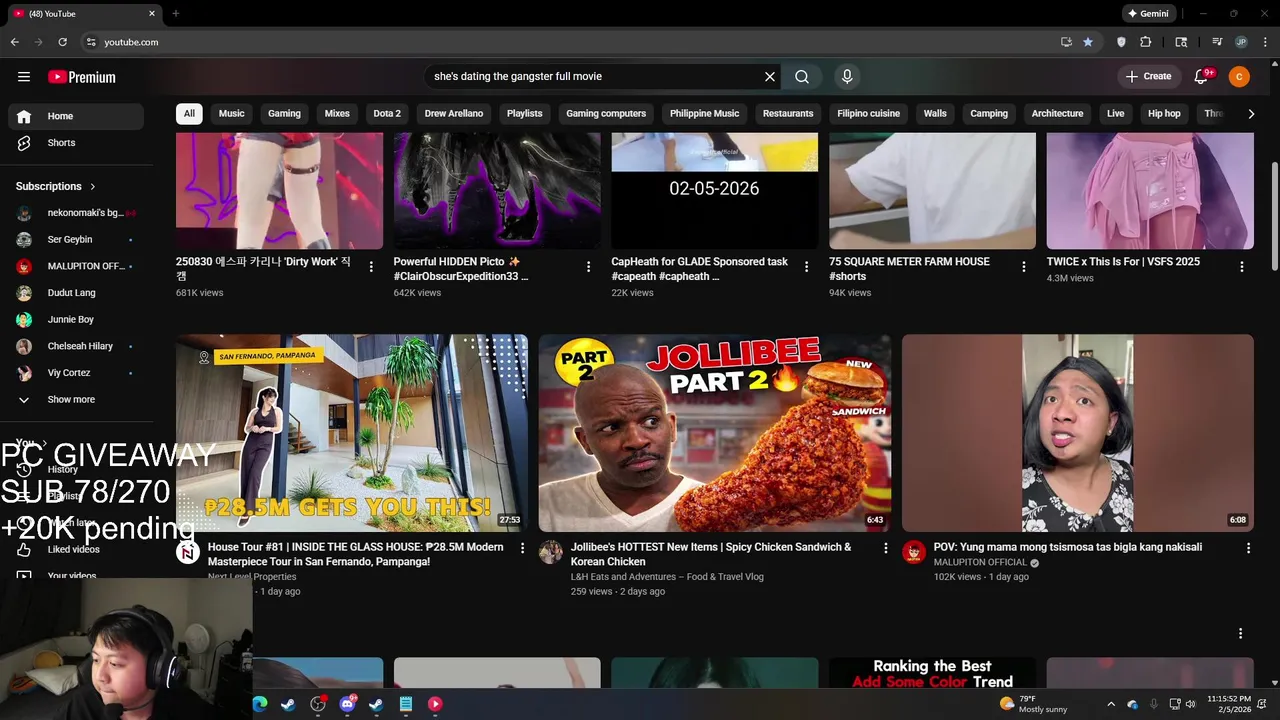Viewport: 1280px width, 720px height.
Task: Open Liked videos in the sidebar
Action: click(x=76, y=549)
